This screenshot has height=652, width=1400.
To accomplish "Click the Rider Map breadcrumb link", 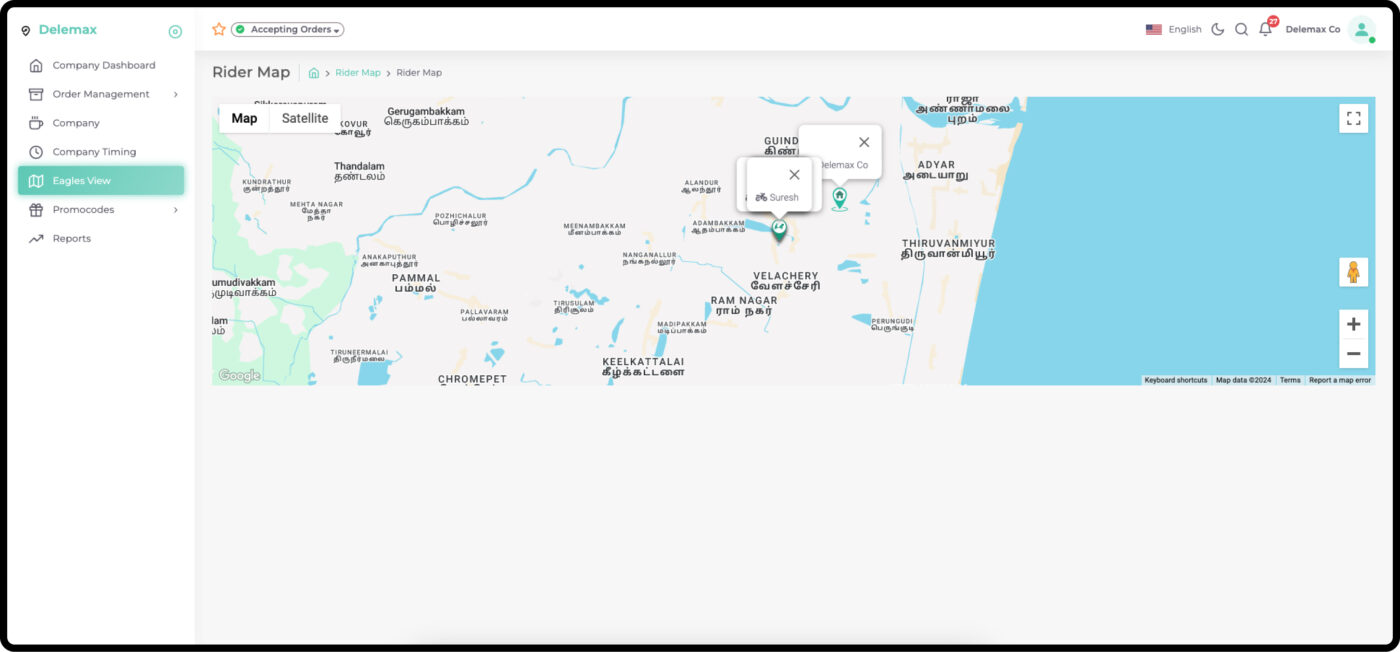I will [357, 73].
